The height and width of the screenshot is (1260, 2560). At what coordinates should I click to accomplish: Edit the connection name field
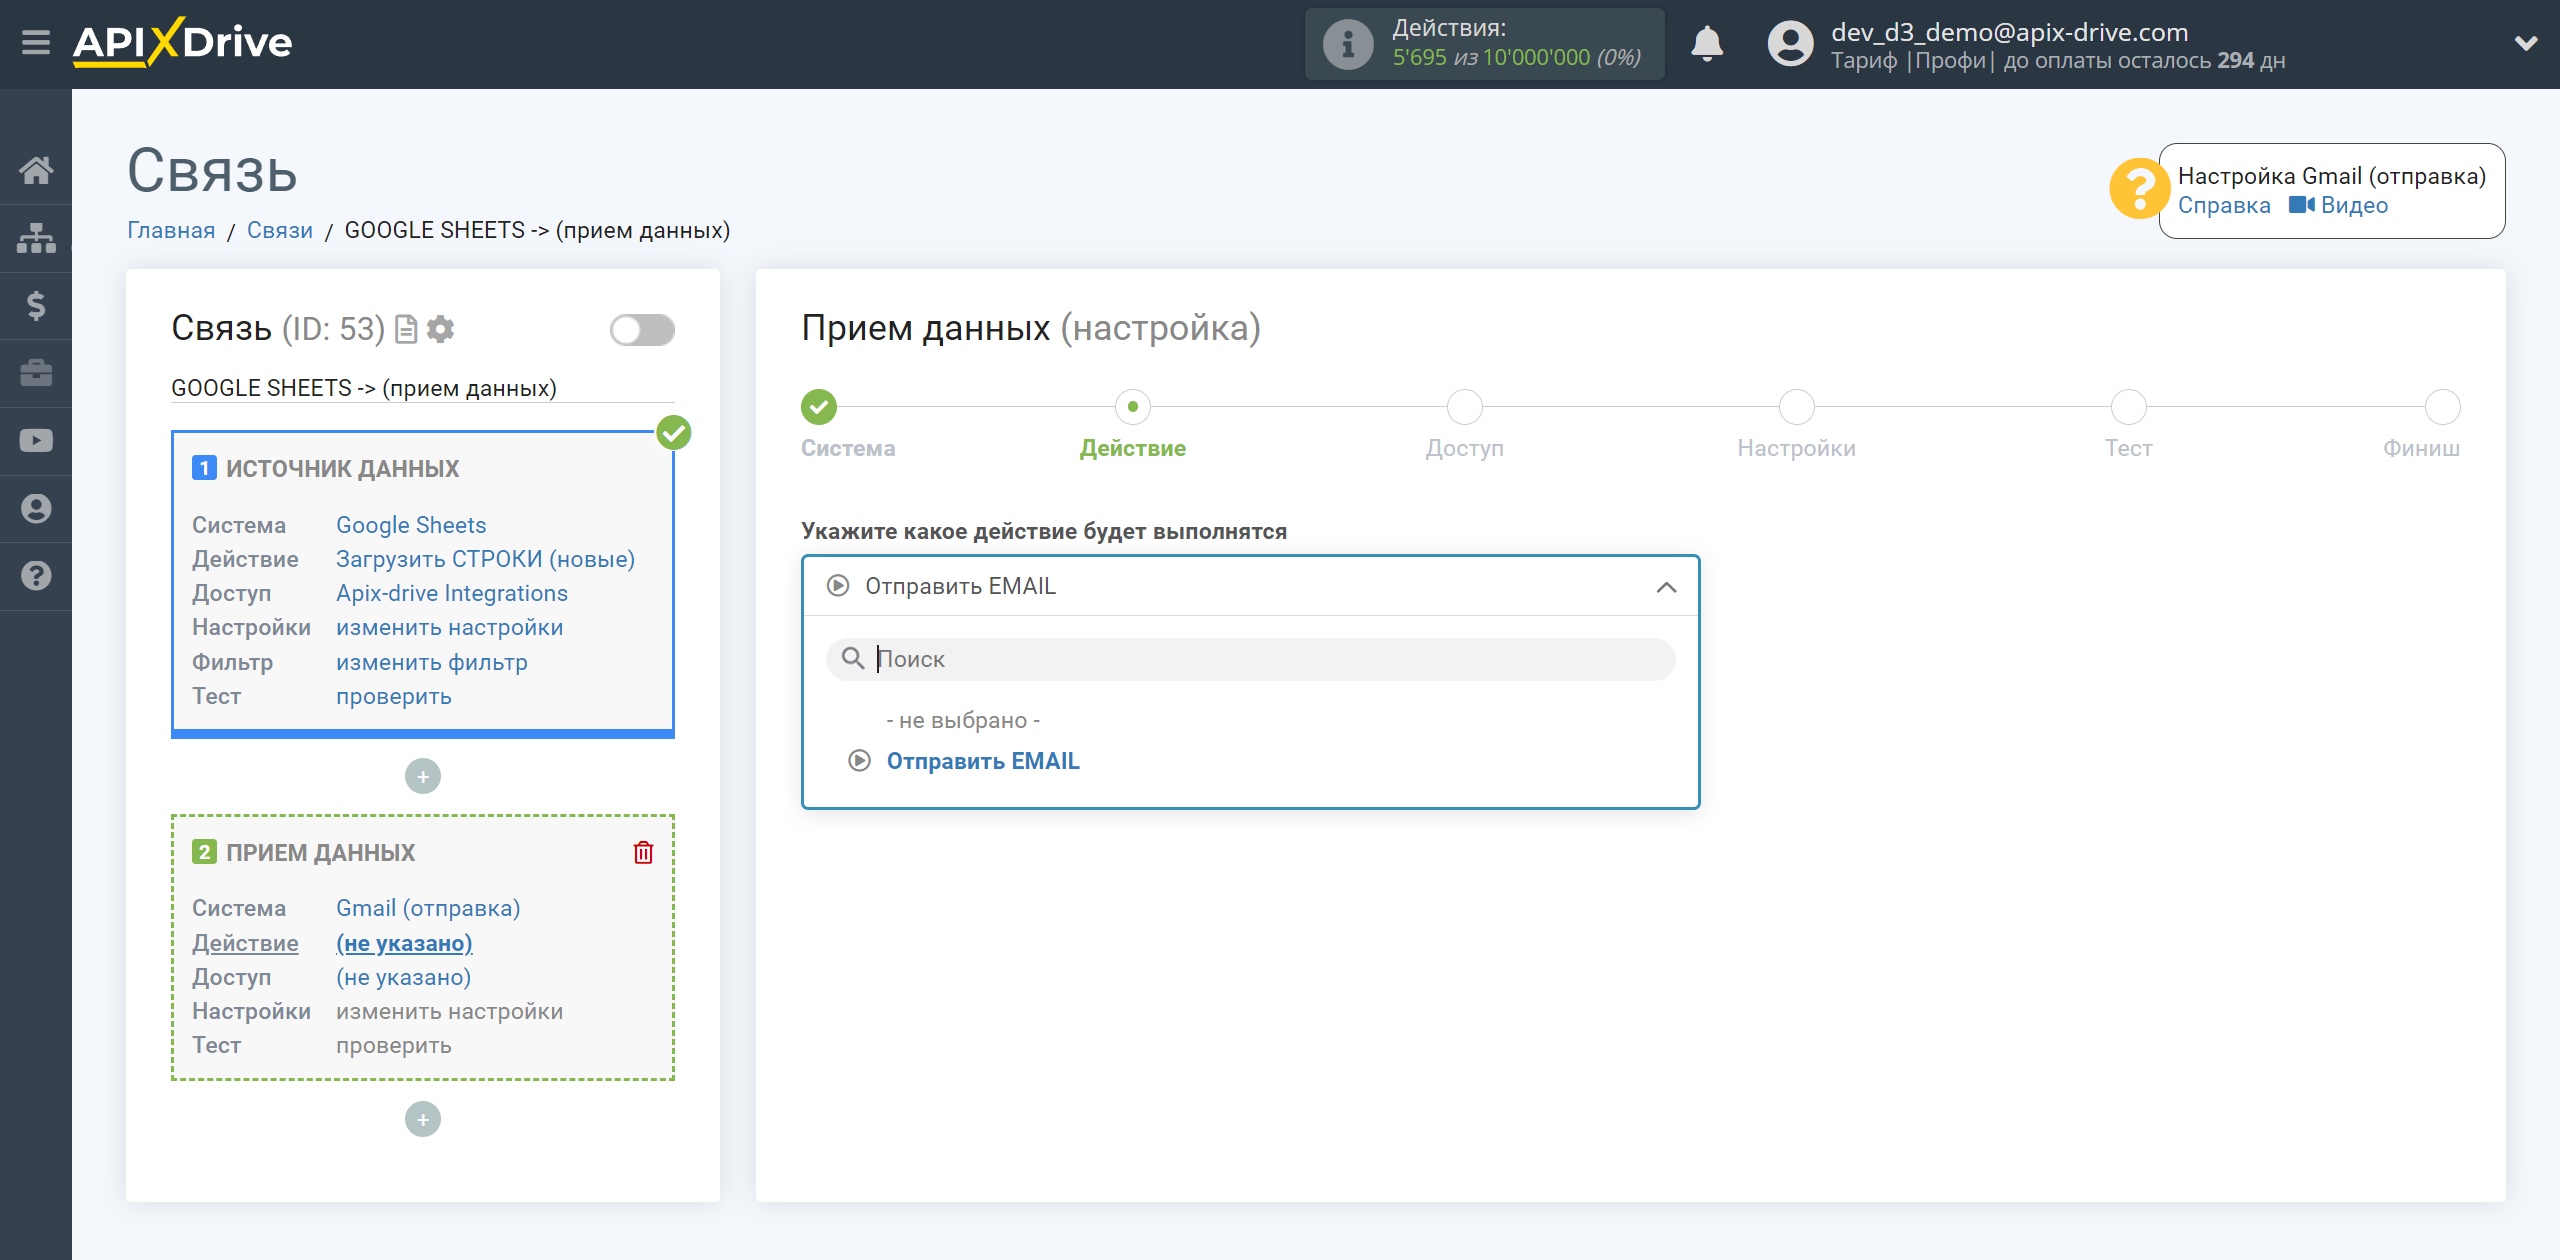click(422, 388)
